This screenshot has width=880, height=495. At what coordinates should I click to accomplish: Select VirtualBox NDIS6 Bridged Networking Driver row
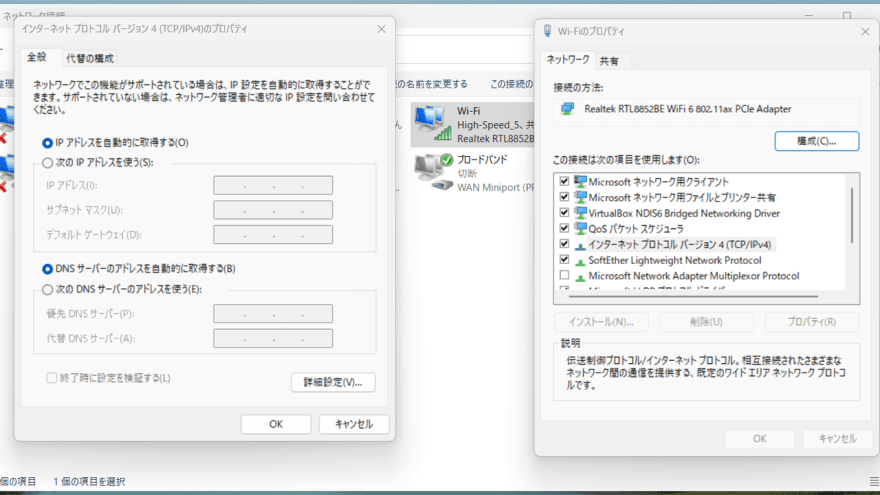684,213
